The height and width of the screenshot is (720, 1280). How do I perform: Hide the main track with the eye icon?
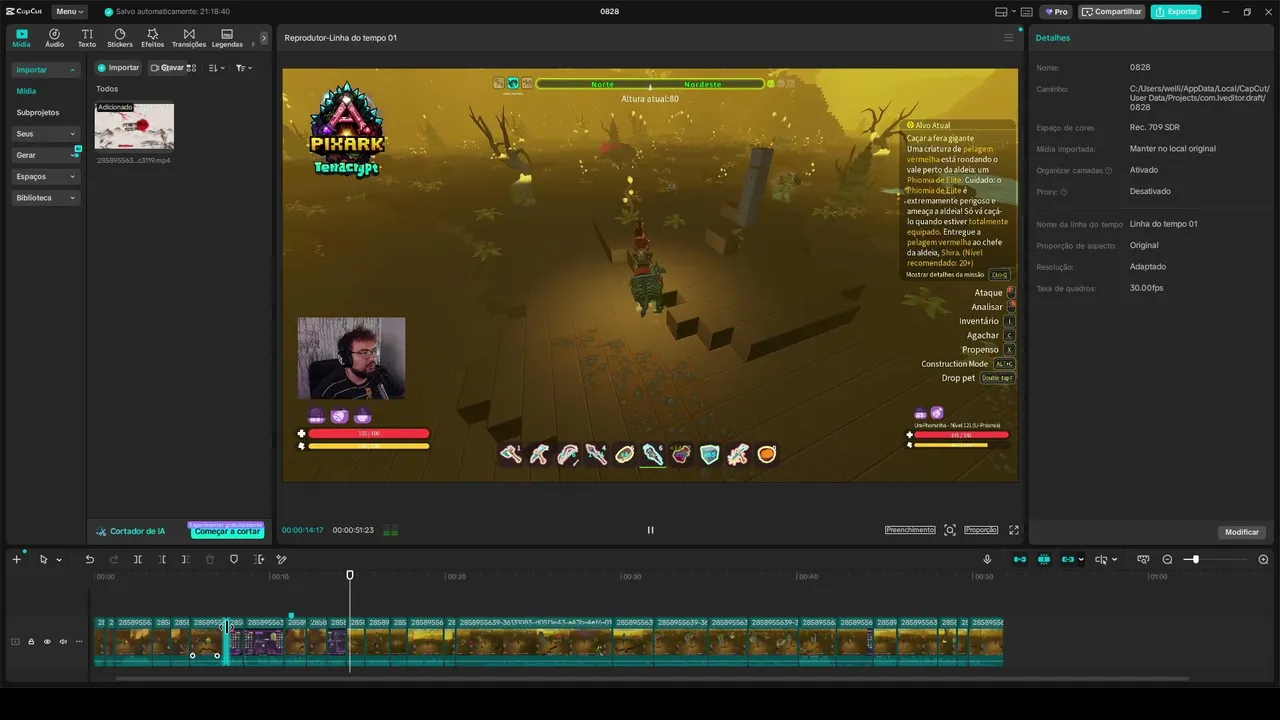click(x=47, y=641)
